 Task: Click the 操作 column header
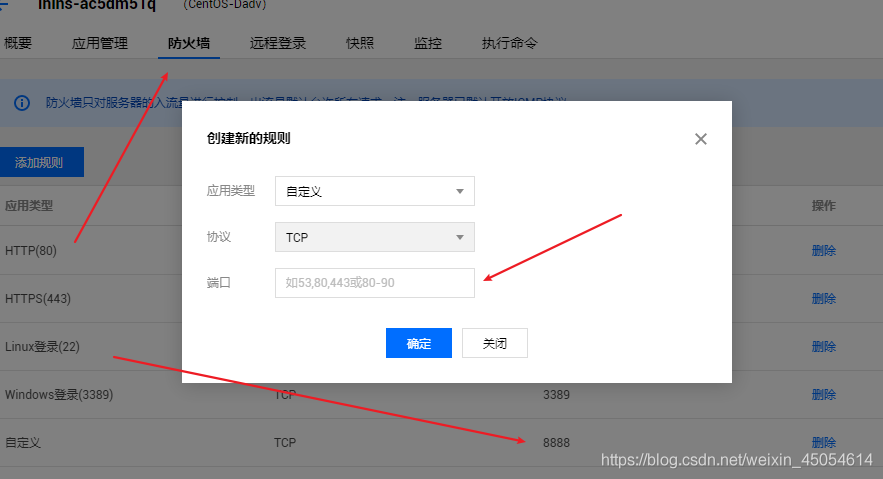click(823, 205)
